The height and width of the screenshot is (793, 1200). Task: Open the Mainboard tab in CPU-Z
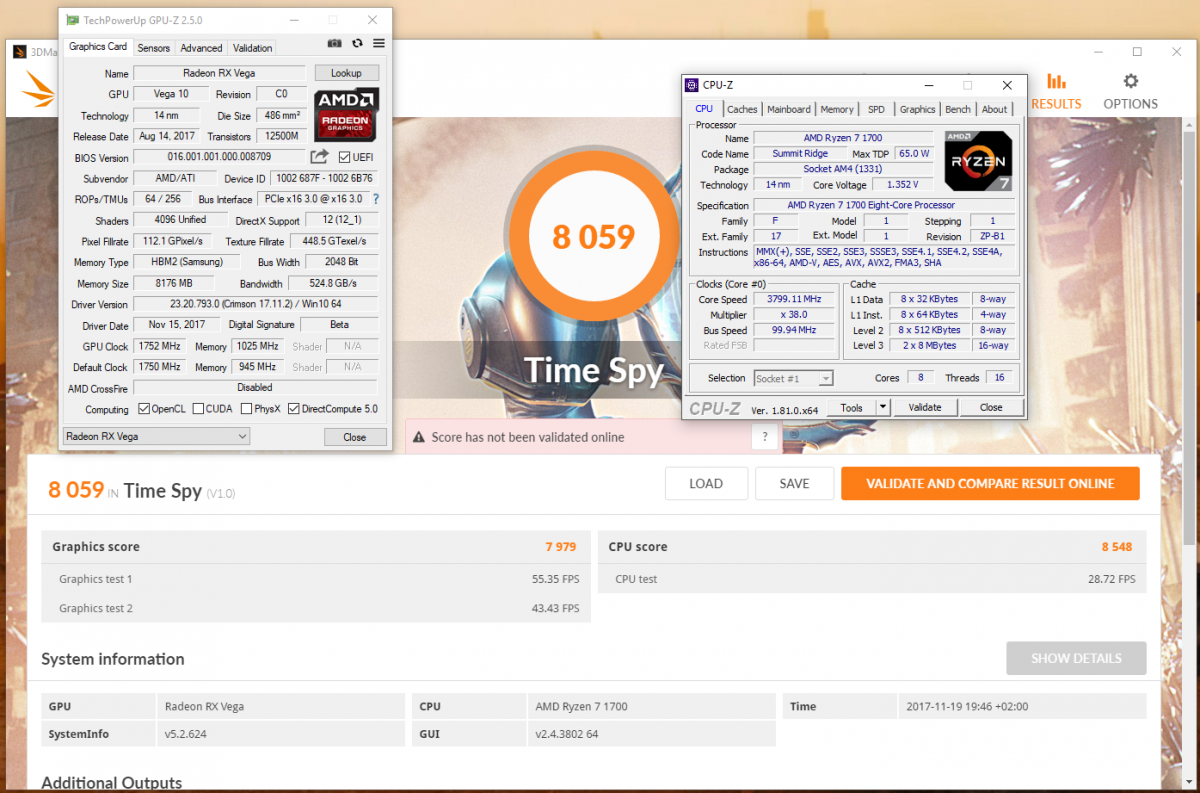(789, 110)
